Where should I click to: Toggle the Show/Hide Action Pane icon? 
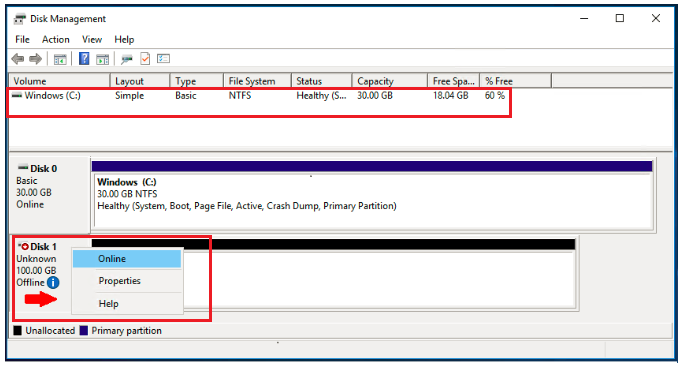tap(102, 59)
